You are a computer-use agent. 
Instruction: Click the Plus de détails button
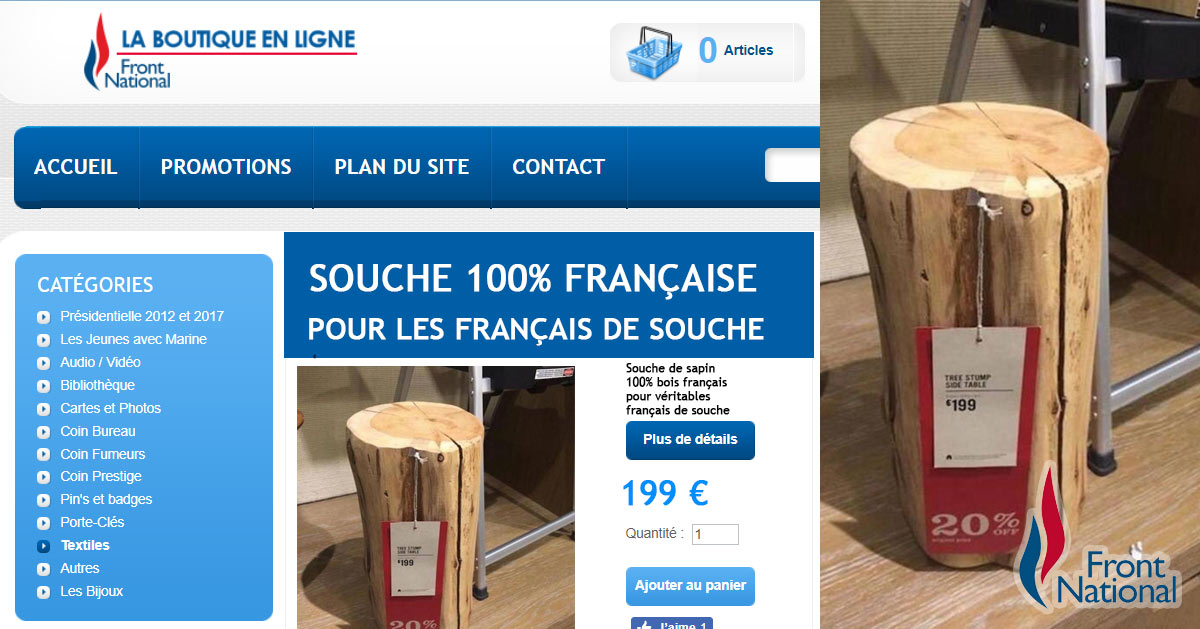coord(690,440)
